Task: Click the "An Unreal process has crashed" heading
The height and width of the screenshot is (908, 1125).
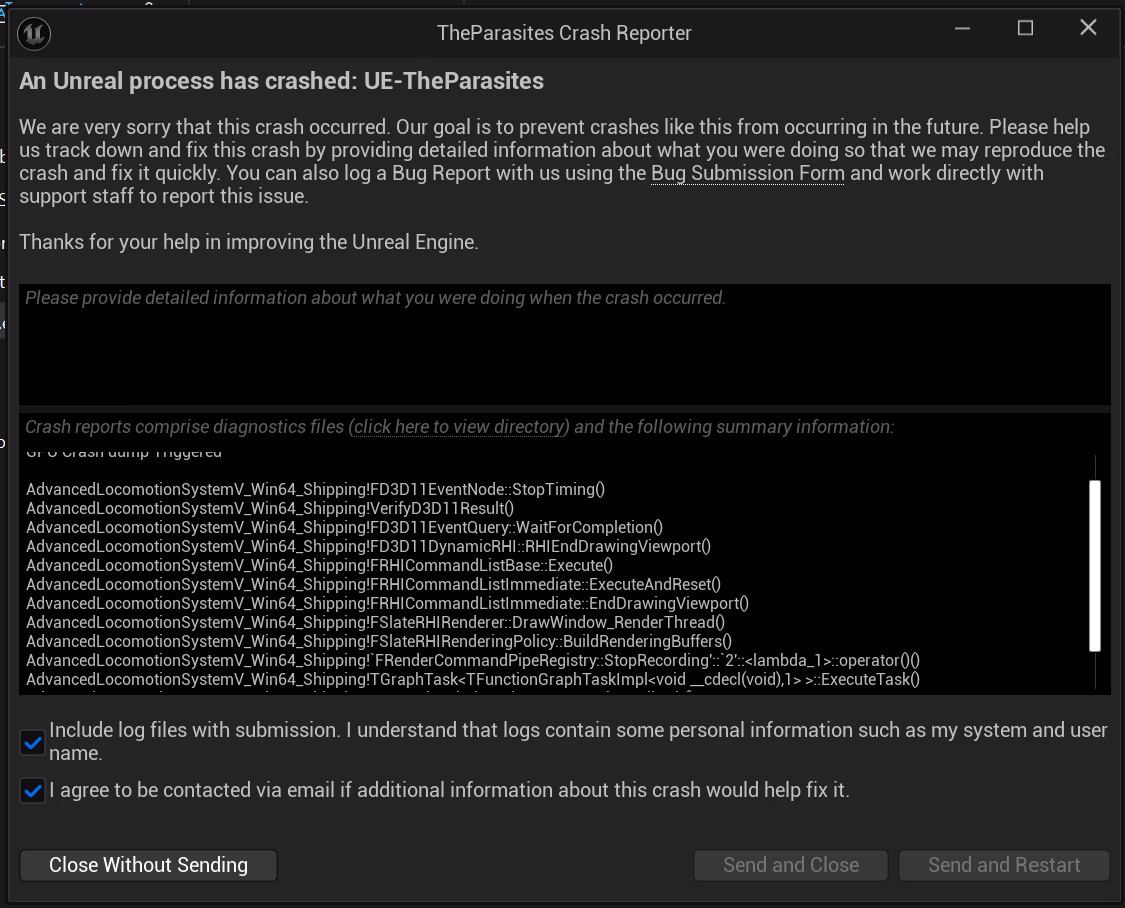Action: click(281, 81)
